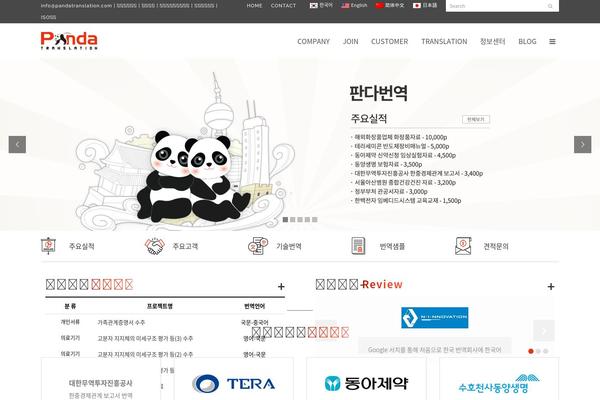Expand project list with plus icon
The image size is (600, 400).
281,286
